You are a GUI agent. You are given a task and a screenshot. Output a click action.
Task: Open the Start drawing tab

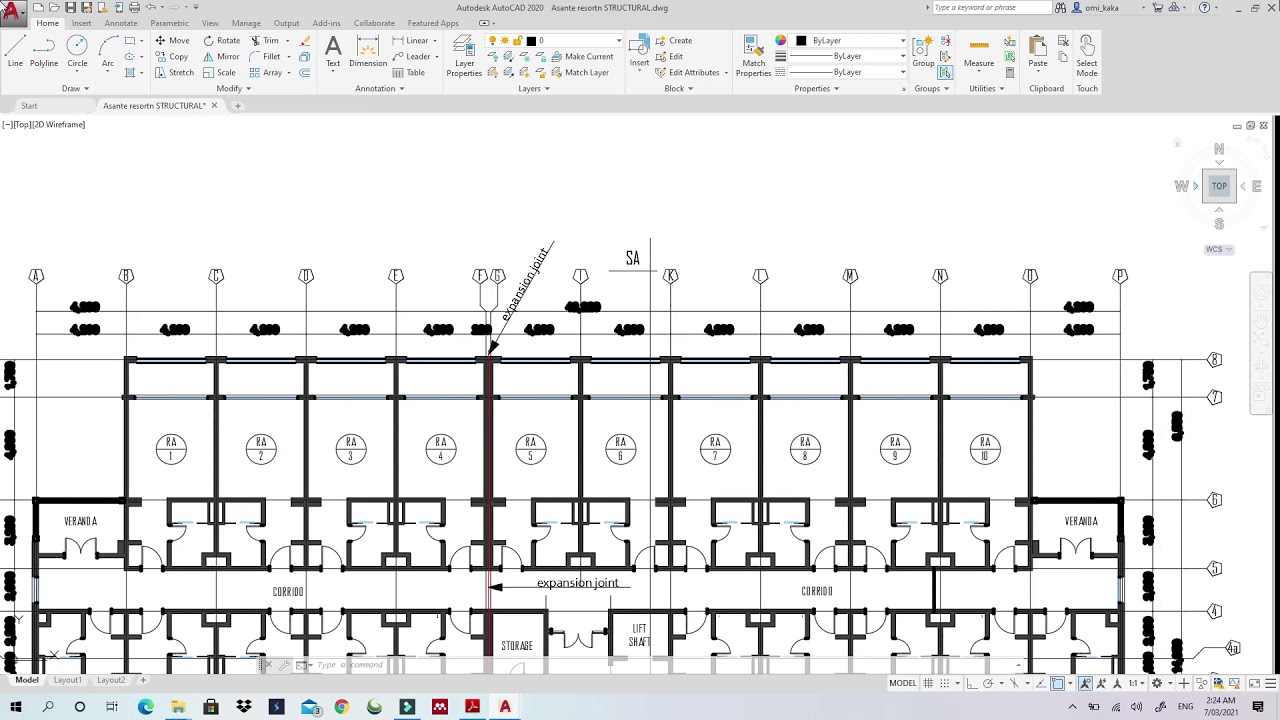(x=29, y=106)
